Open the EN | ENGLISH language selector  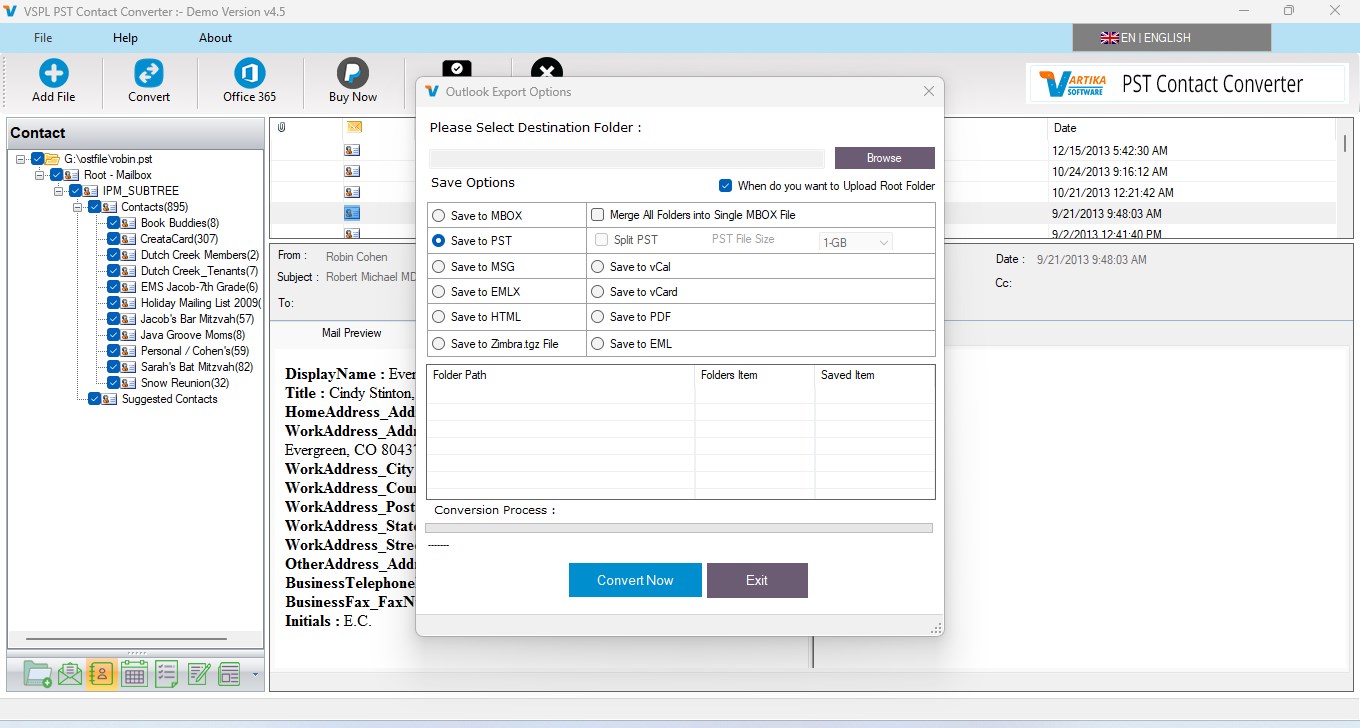(1171, 38)
